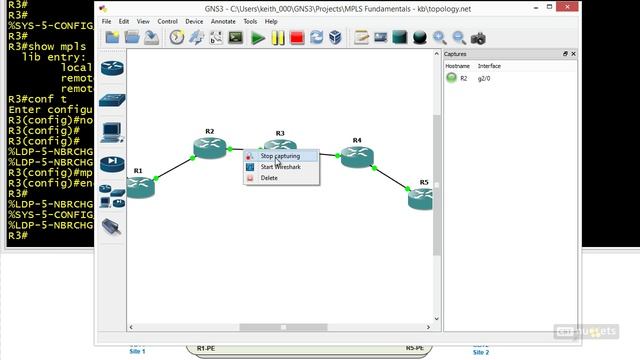Click the canvas horizontal scrollbar thumb
This screenshot has width=640, height=360.
283,327
